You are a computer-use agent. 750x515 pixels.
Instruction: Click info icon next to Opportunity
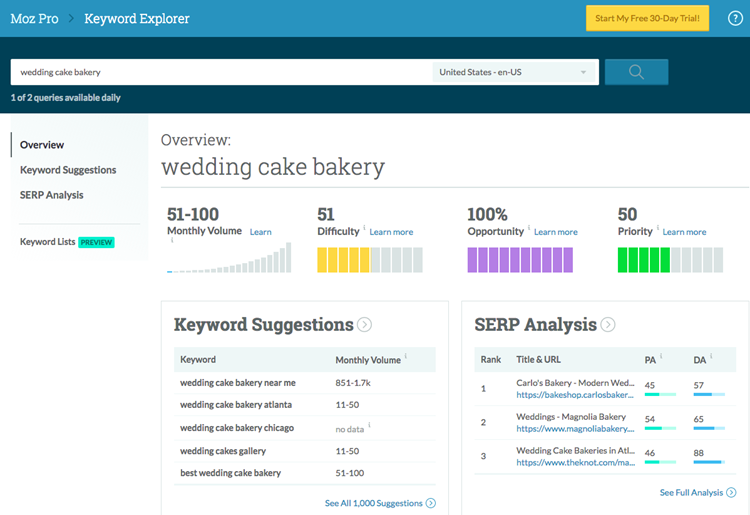point(529,227)
